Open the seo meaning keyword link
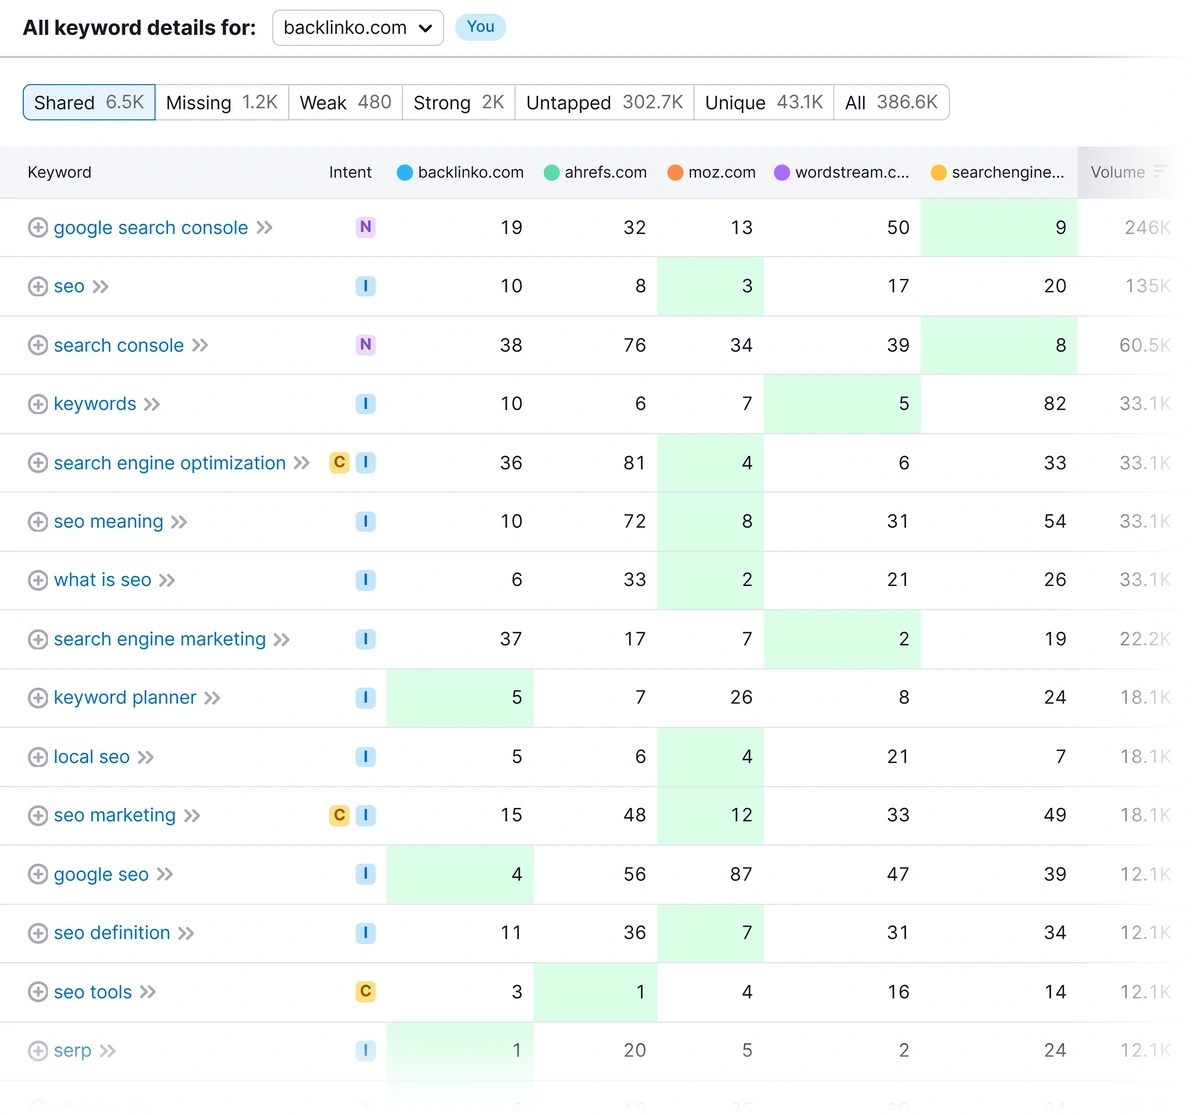The image size is (1200, 1115). (x=108, y=522)
